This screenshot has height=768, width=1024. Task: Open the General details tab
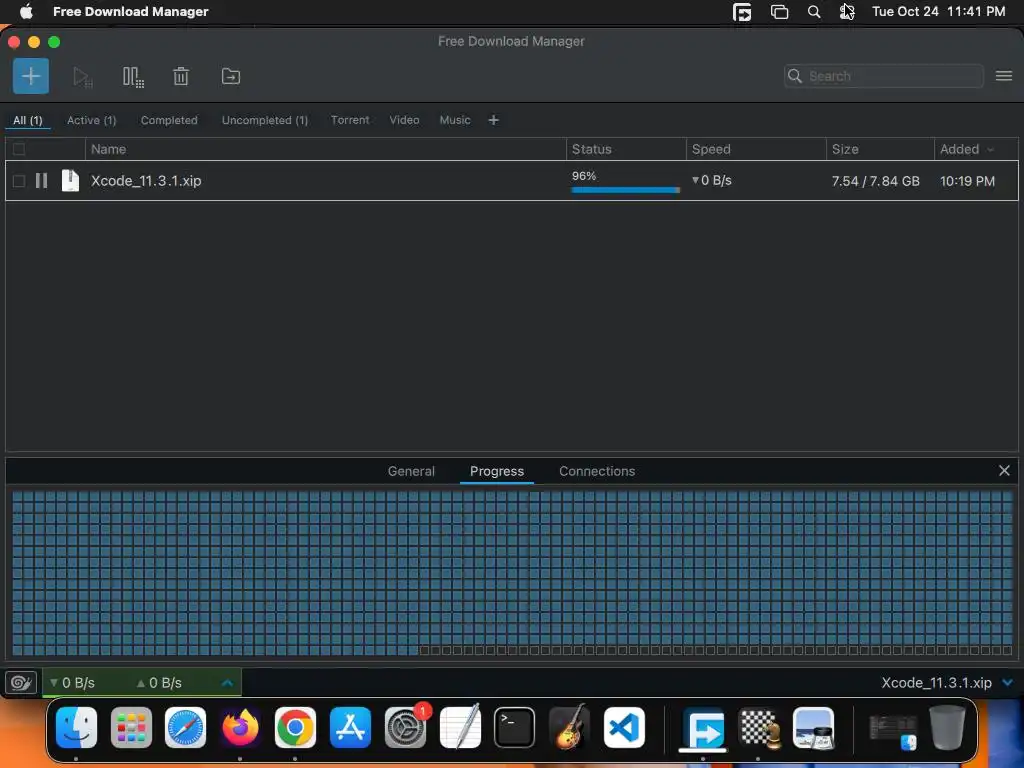411,471
